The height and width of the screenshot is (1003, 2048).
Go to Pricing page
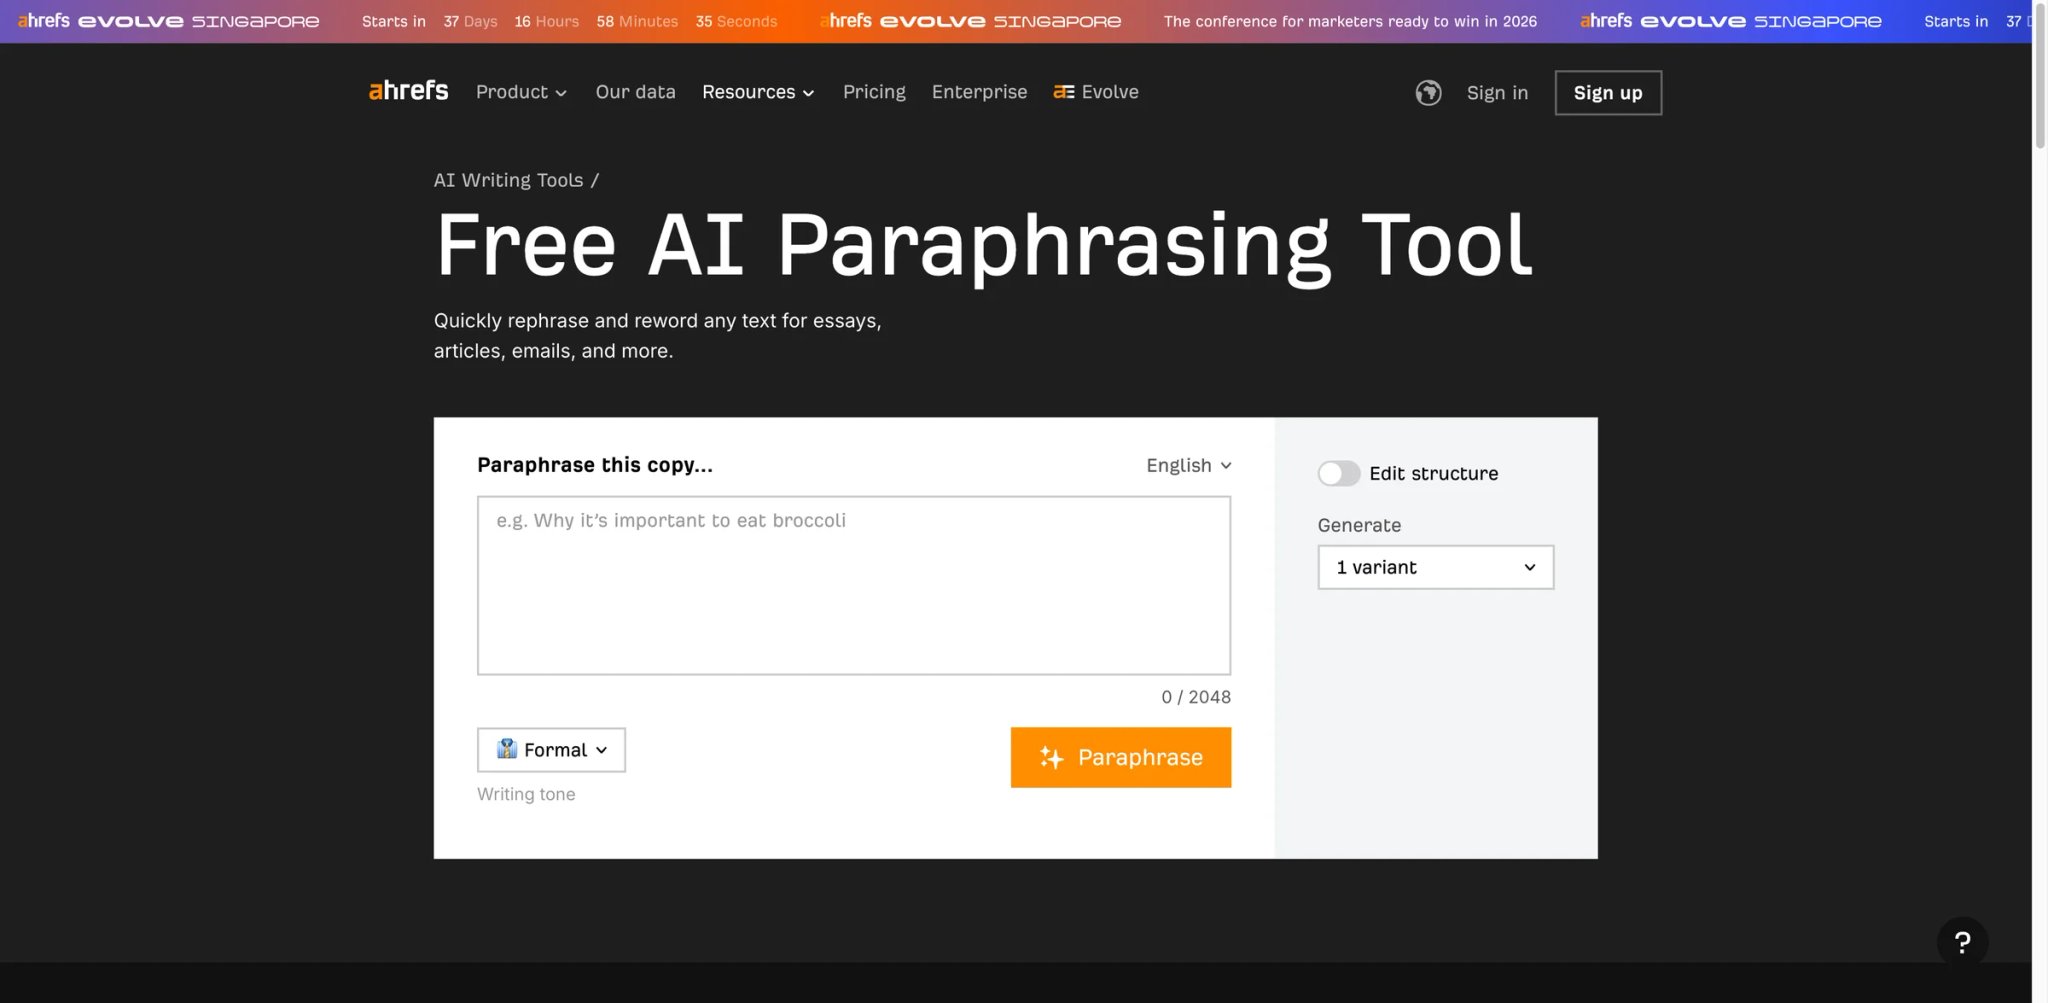click(x=874, y=92)
